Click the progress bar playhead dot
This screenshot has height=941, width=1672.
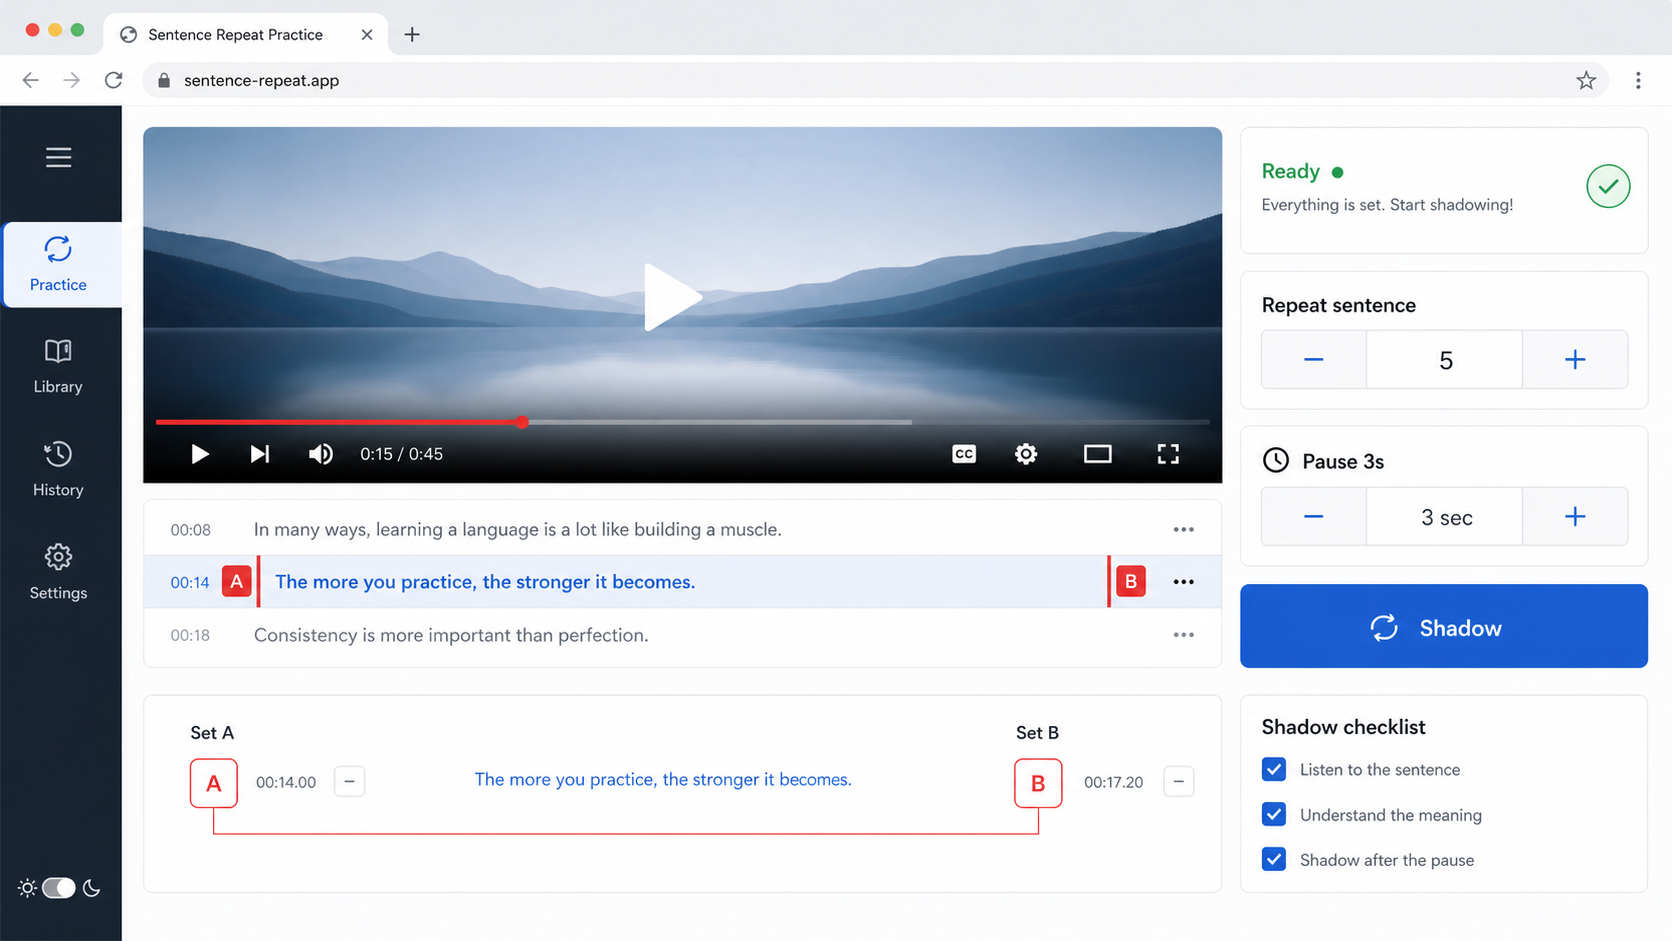(x=523, y=422)
